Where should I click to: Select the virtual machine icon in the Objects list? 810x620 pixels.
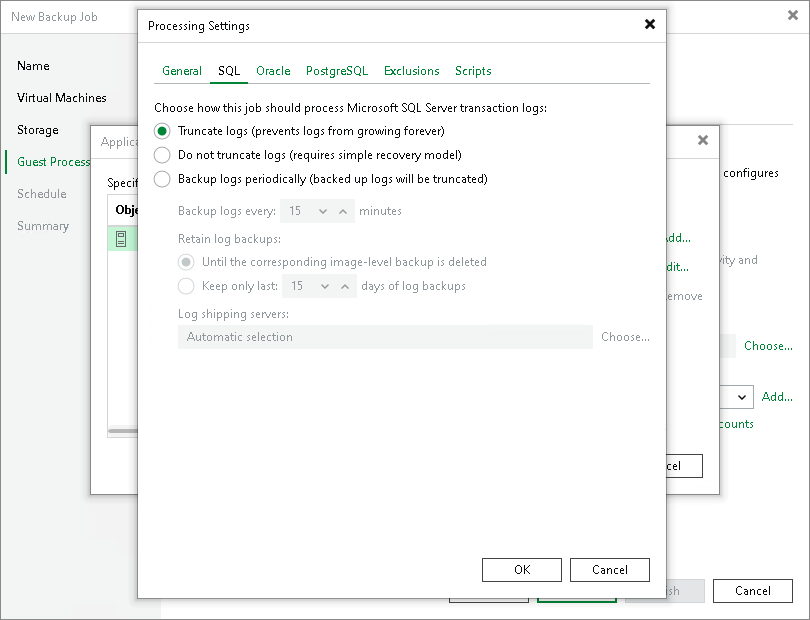(123, 238)
